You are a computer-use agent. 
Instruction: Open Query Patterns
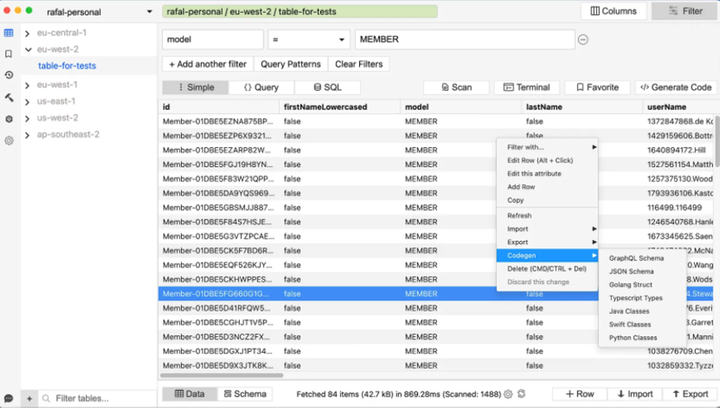(291, 64)
